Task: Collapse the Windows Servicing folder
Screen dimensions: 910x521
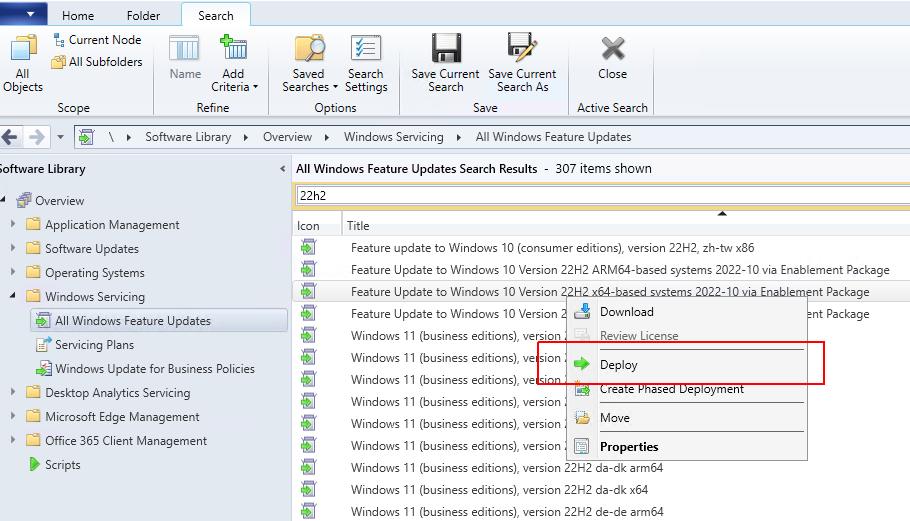Action: click(13, 296)
